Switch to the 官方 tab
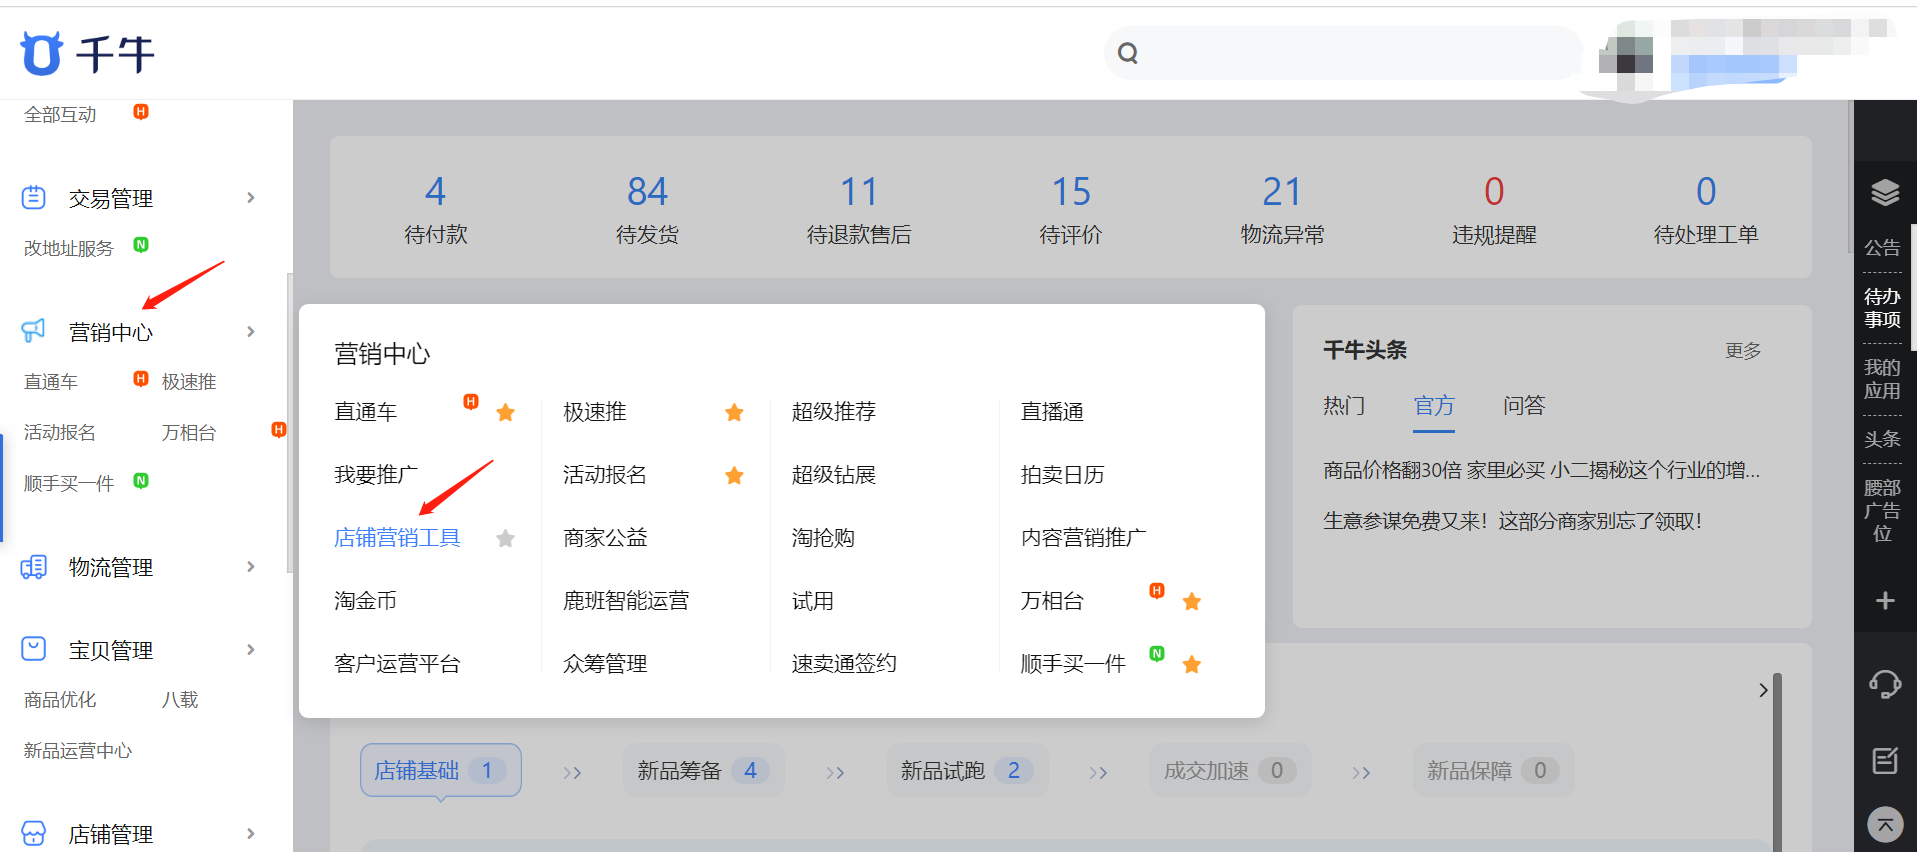 [1434, 405]
